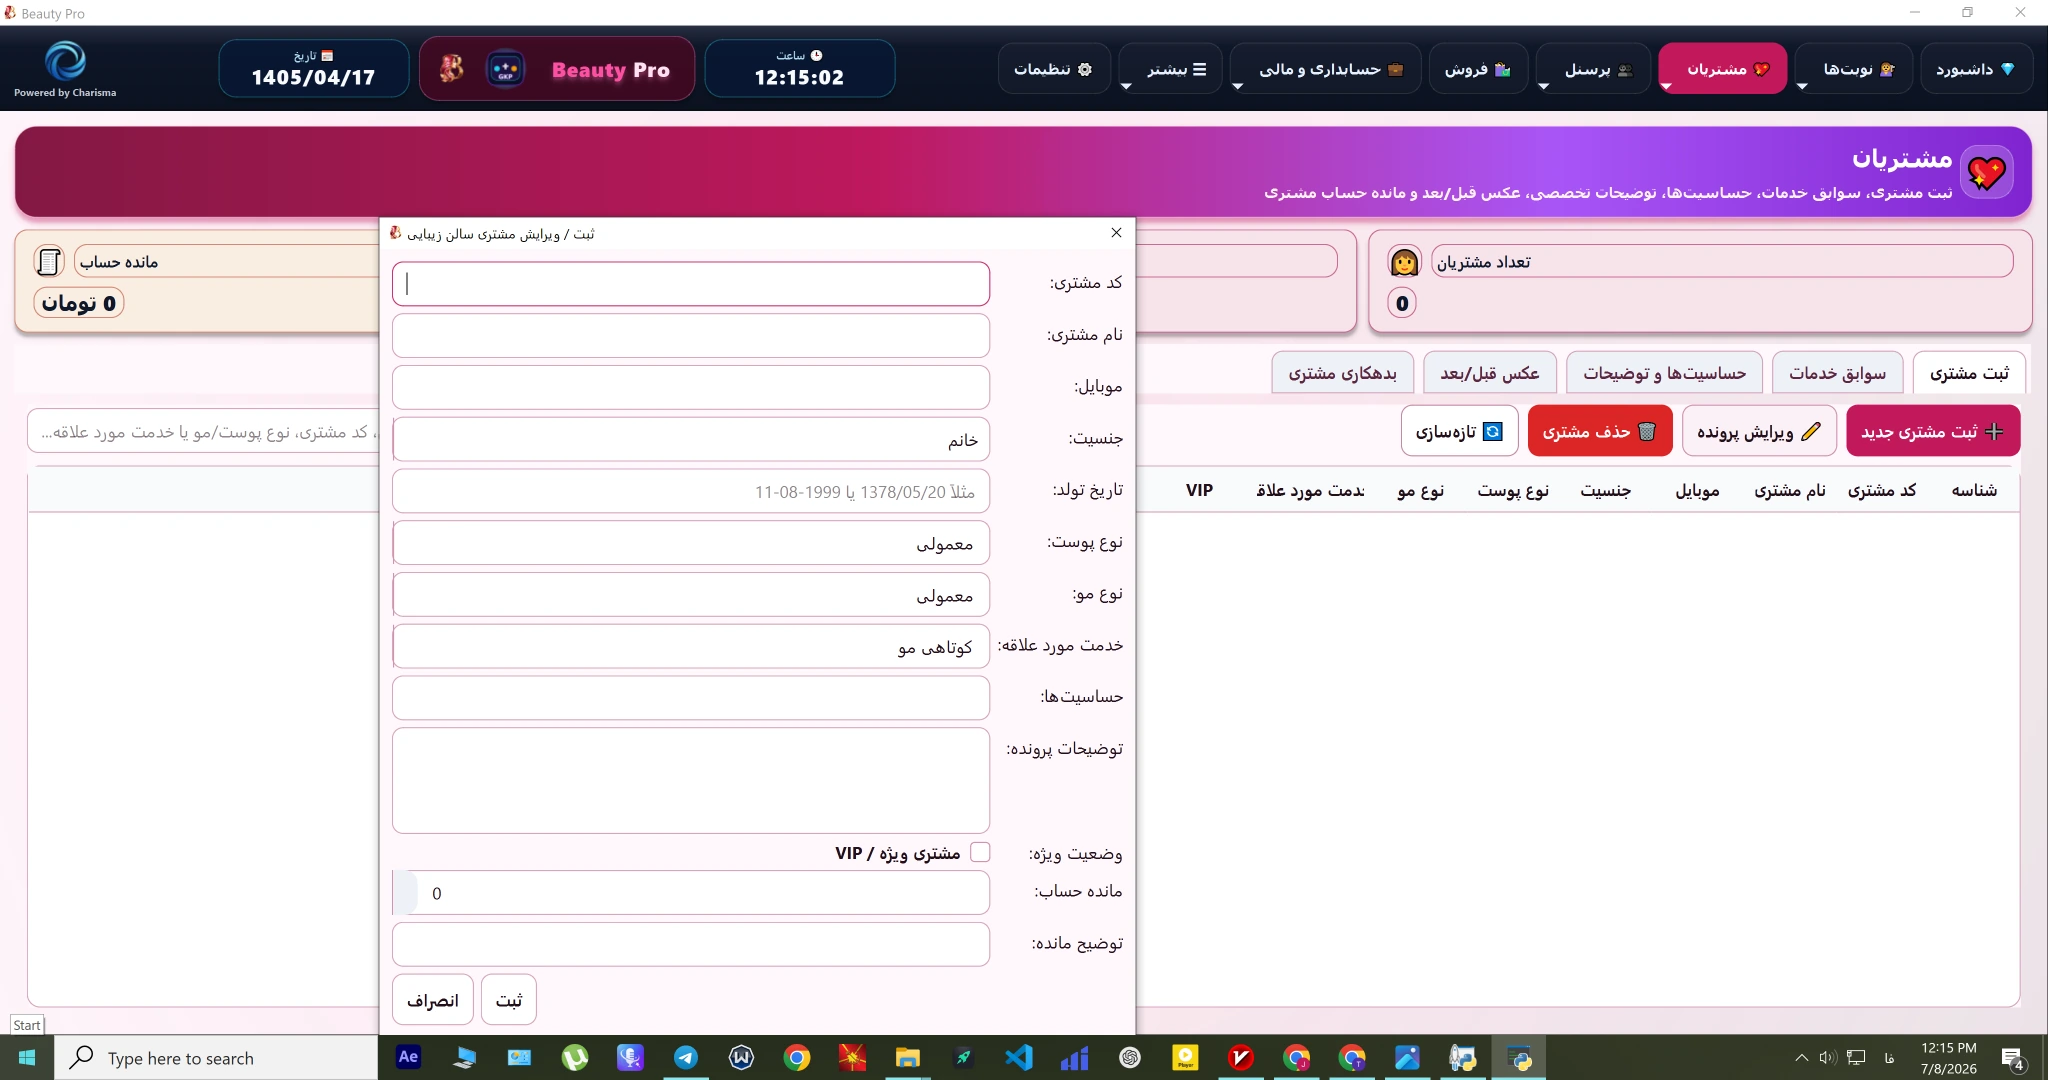Click the توضیح مانده input field

pos(691,944)
